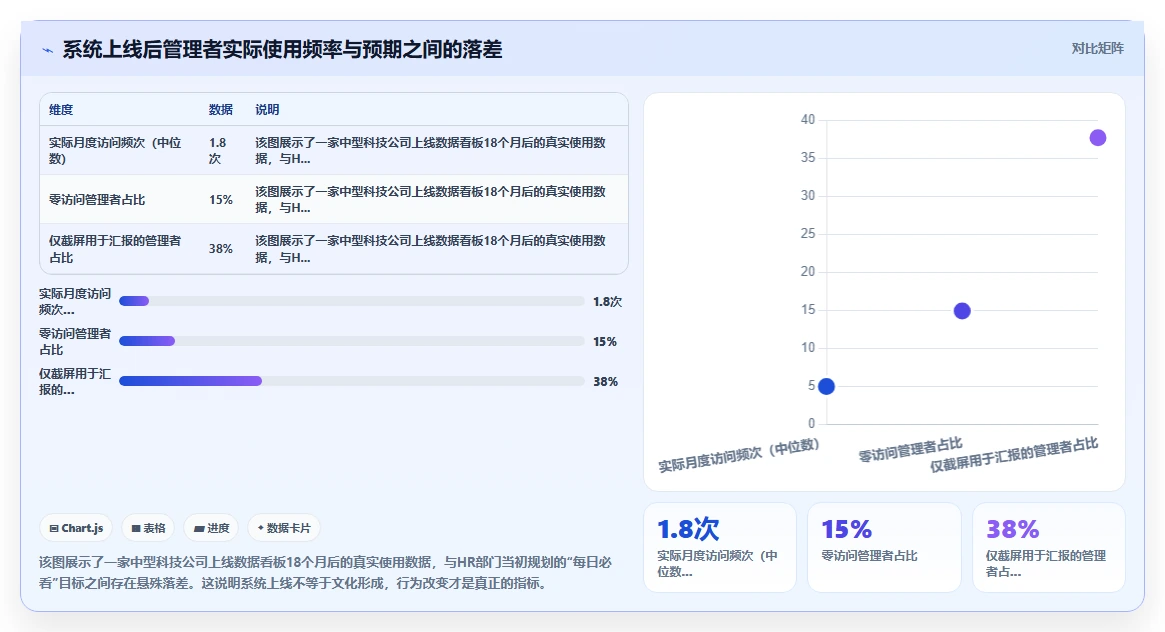This screenshot has width=1165, height=632.
Task: Click the 数据 column header
Action: tap(221, 110)
